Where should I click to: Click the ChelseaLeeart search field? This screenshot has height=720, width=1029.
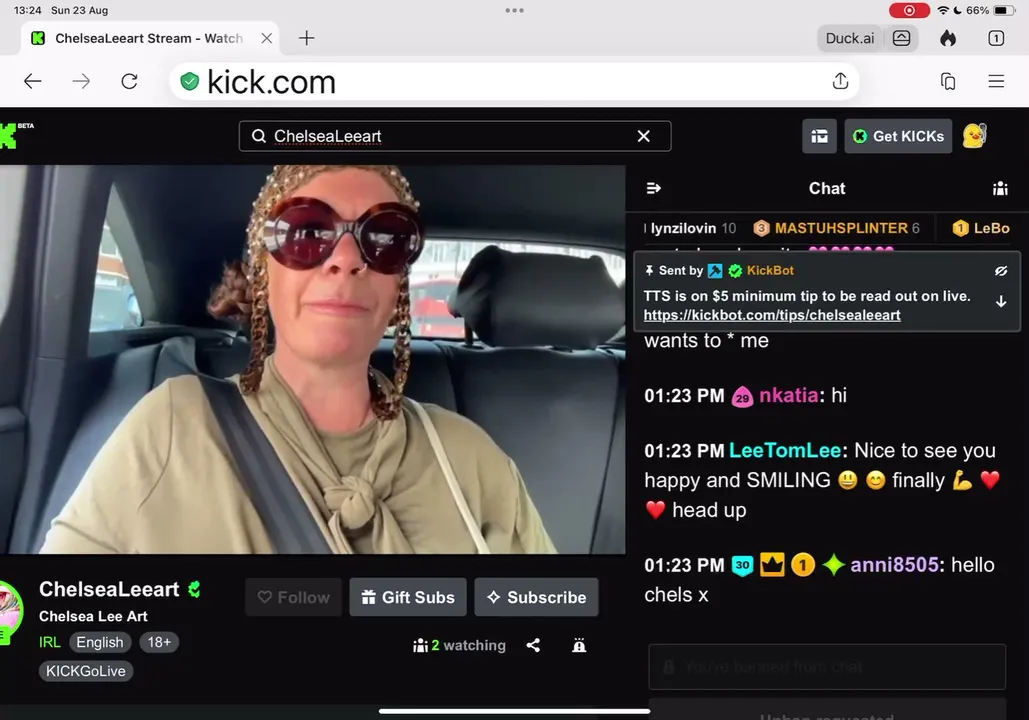455,136
